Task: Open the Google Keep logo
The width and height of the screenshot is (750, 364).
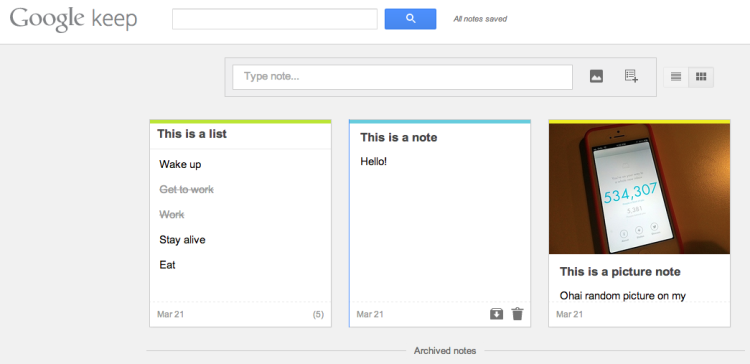Action: (x=73, y=19)
